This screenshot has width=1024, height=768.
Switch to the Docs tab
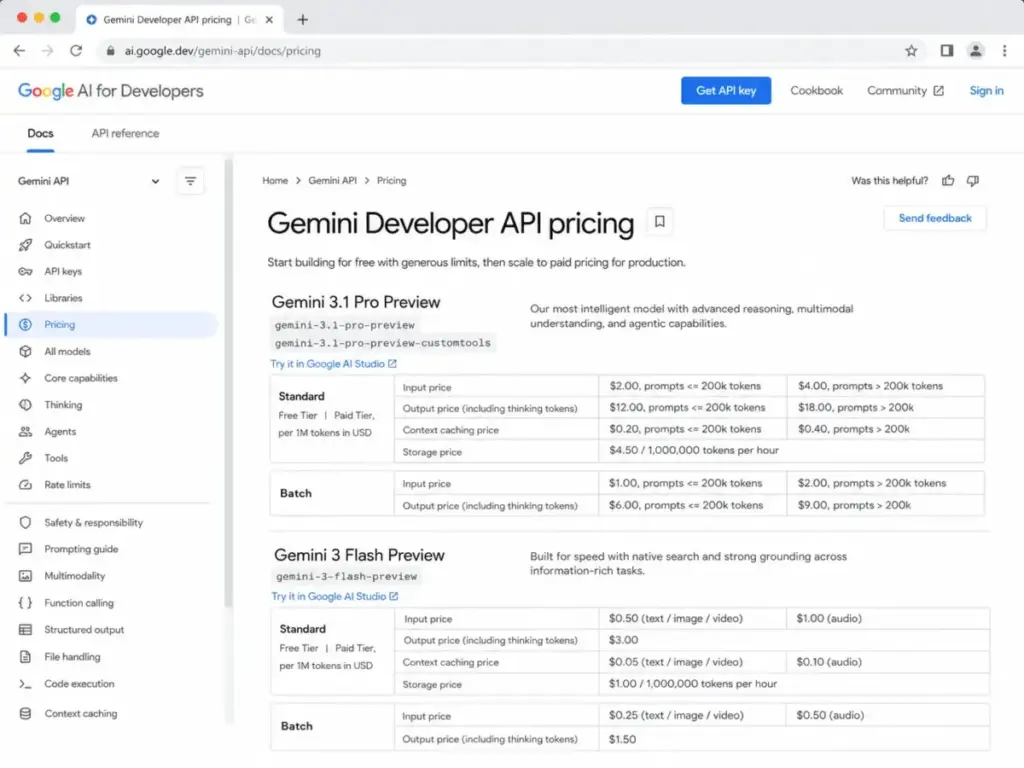pos(40,133)
